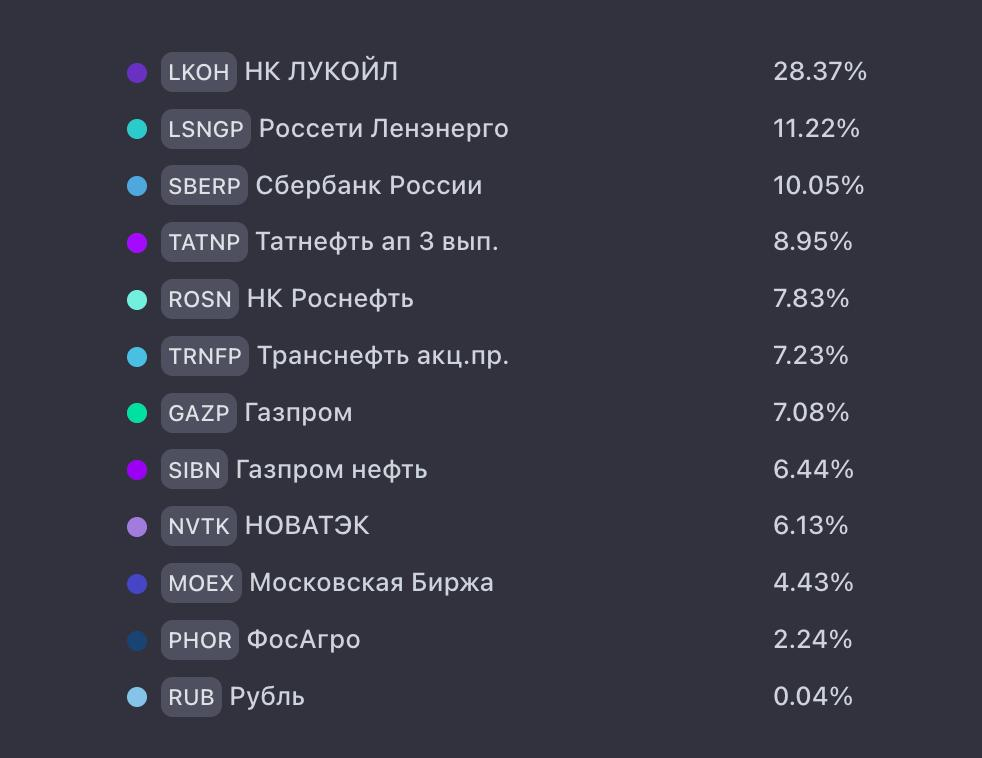This screenshot has width=982, height=758.
Task: Click the TATNP ticker label
Action: pos(204,242)
